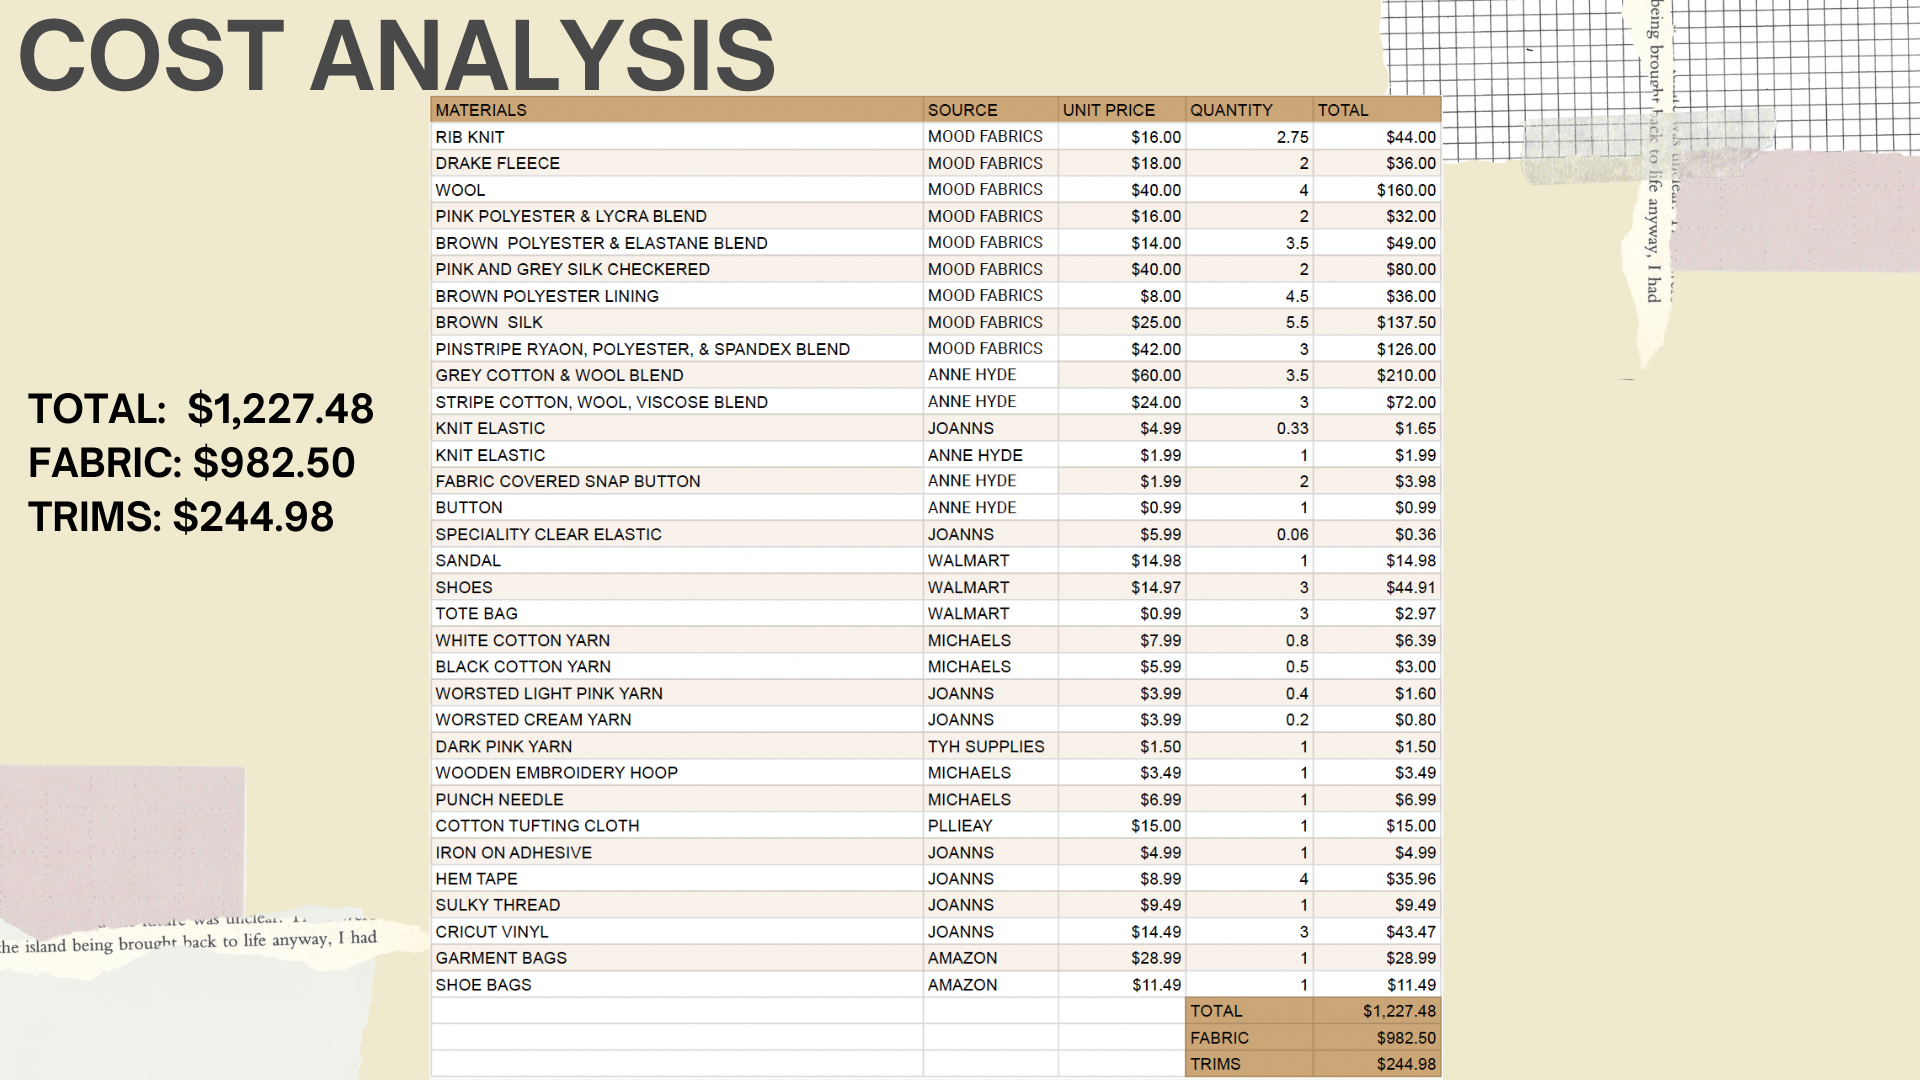Select BROWN SILK total $137.50
The image size is (1920, 1080).
(1377, 322)
